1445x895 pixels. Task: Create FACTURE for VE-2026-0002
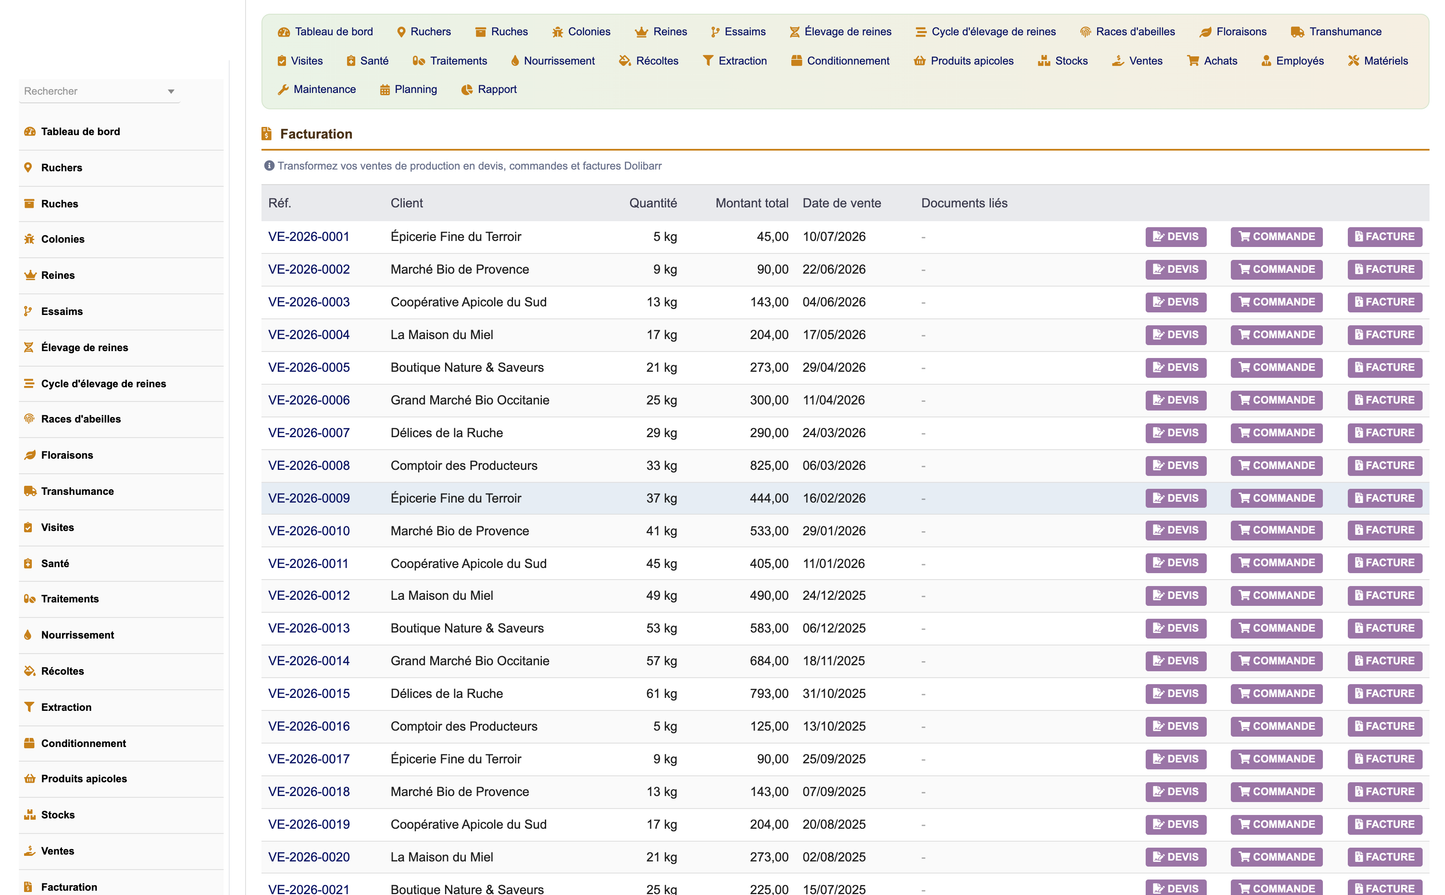[1384, 269]
